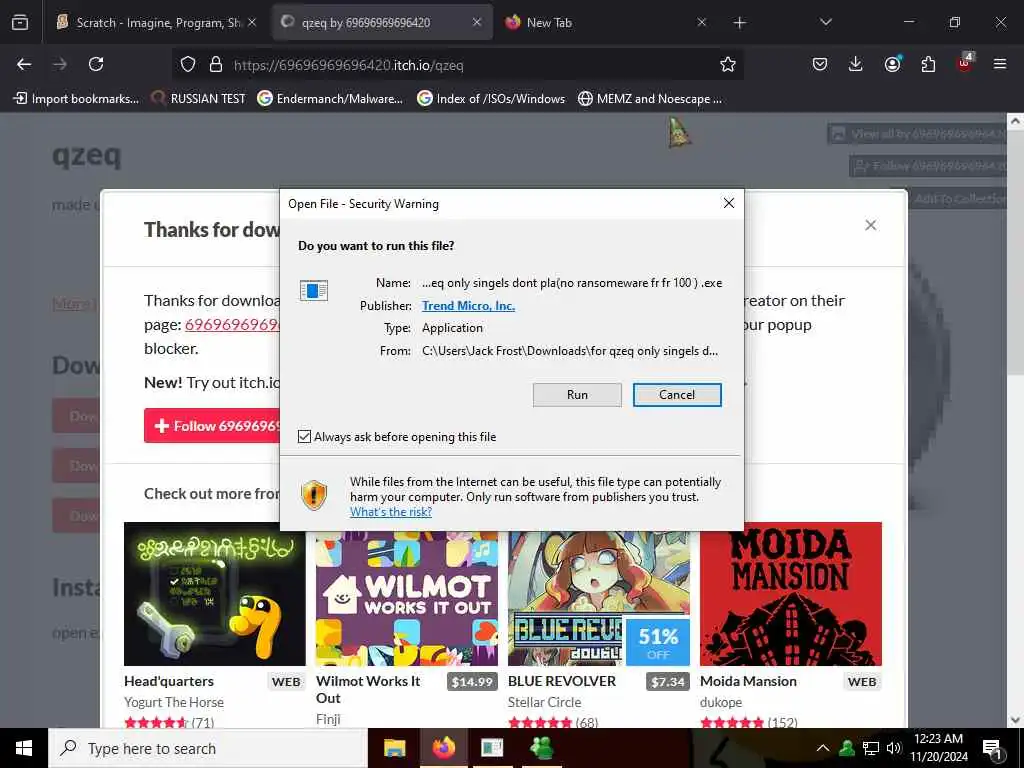Open the Downloads toolbar icon
The height and width of the screenshot is (768, 1024).
(x=856, y=64)
